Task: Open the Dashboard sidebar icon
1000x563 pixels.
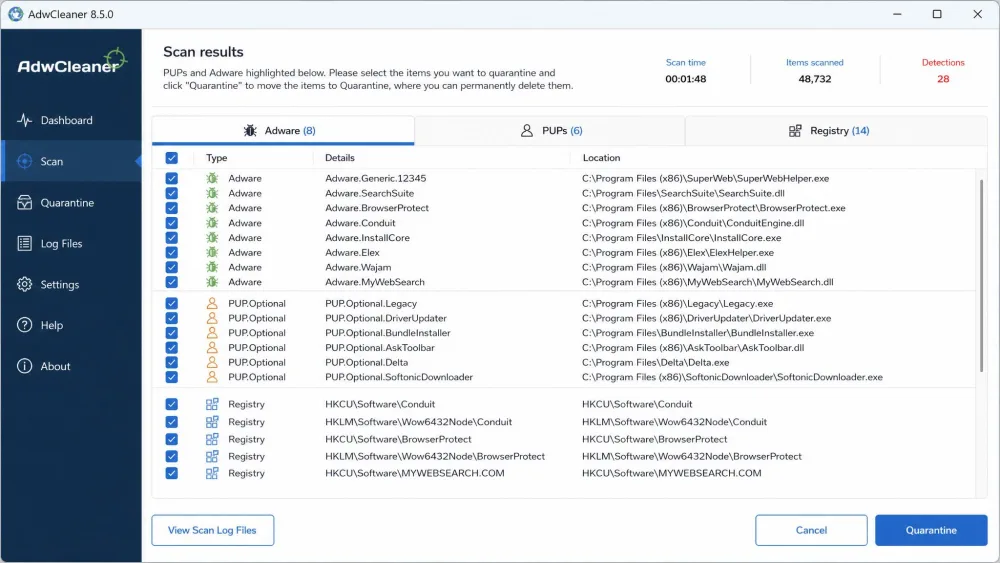Action: [x=24, y=120]
